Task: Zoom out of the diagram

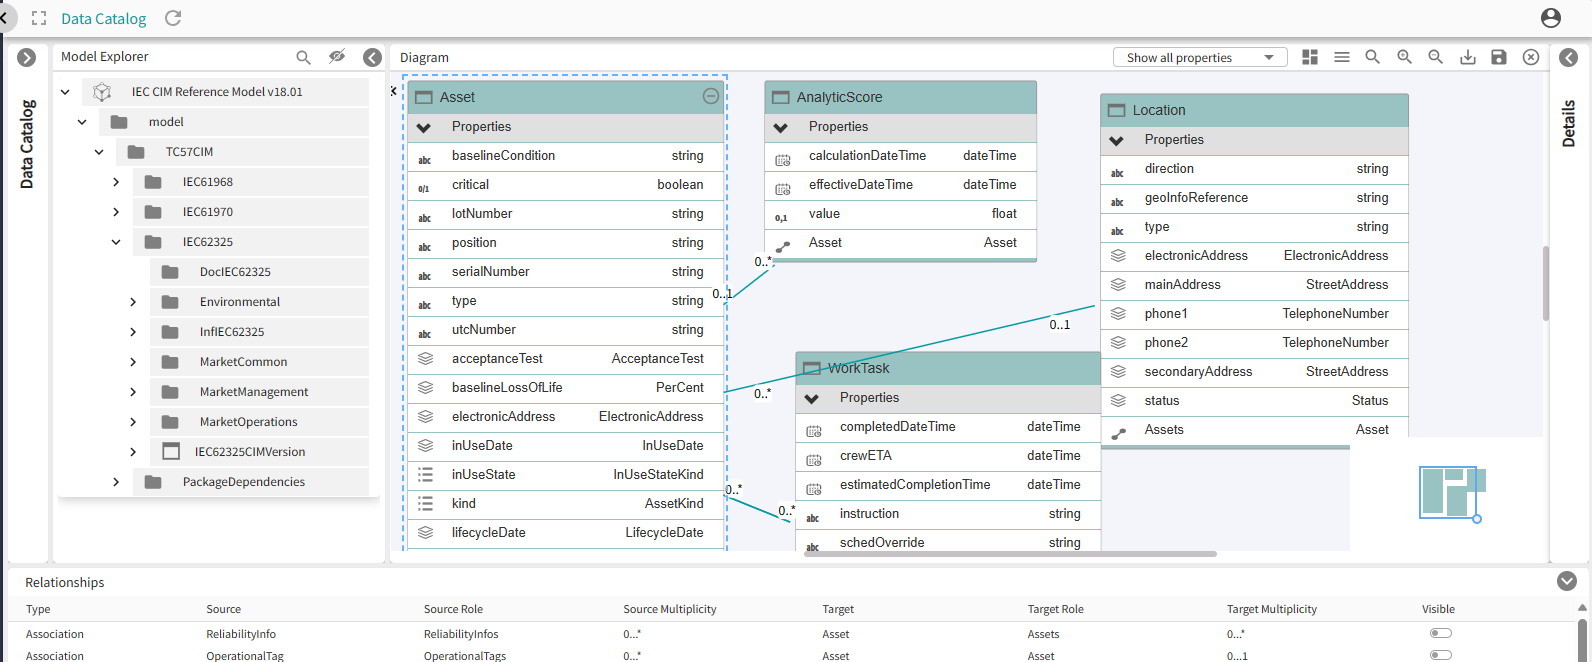Action: [1435, 58]
